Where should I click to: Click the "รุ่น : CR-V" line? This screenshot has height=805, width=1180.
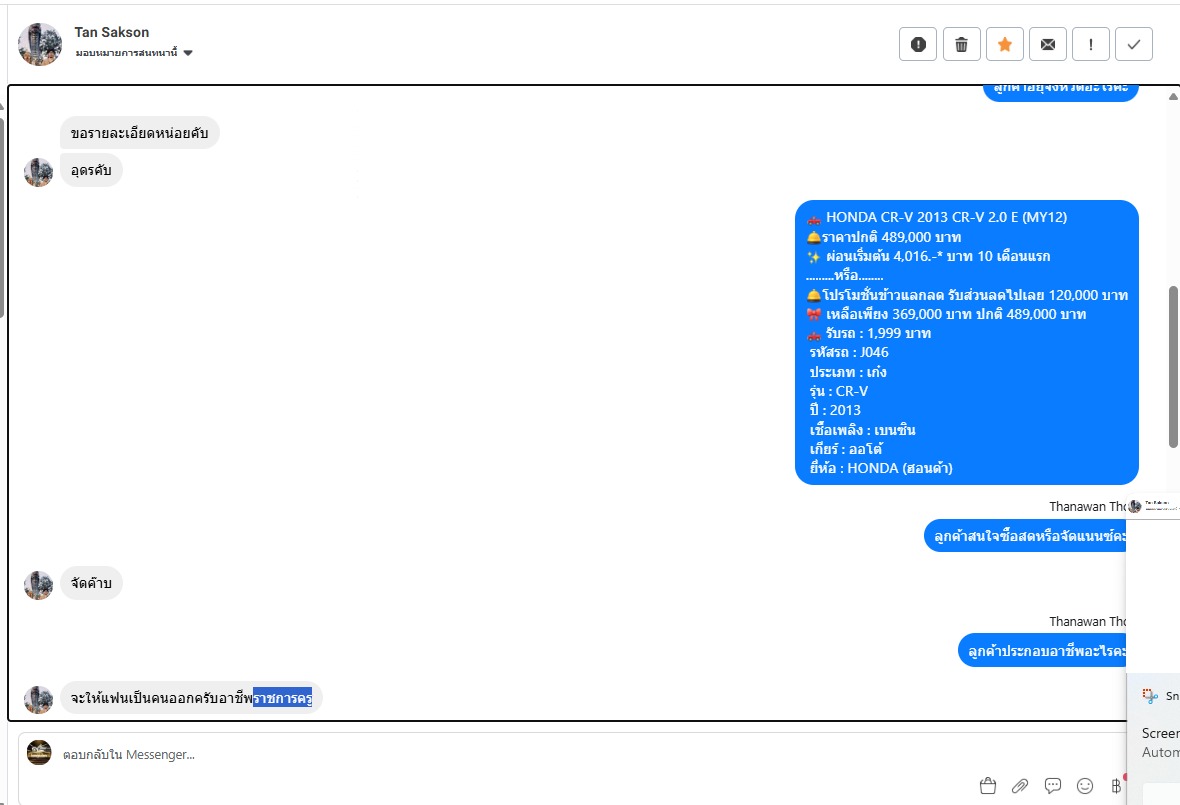click(x=839, y=391)
